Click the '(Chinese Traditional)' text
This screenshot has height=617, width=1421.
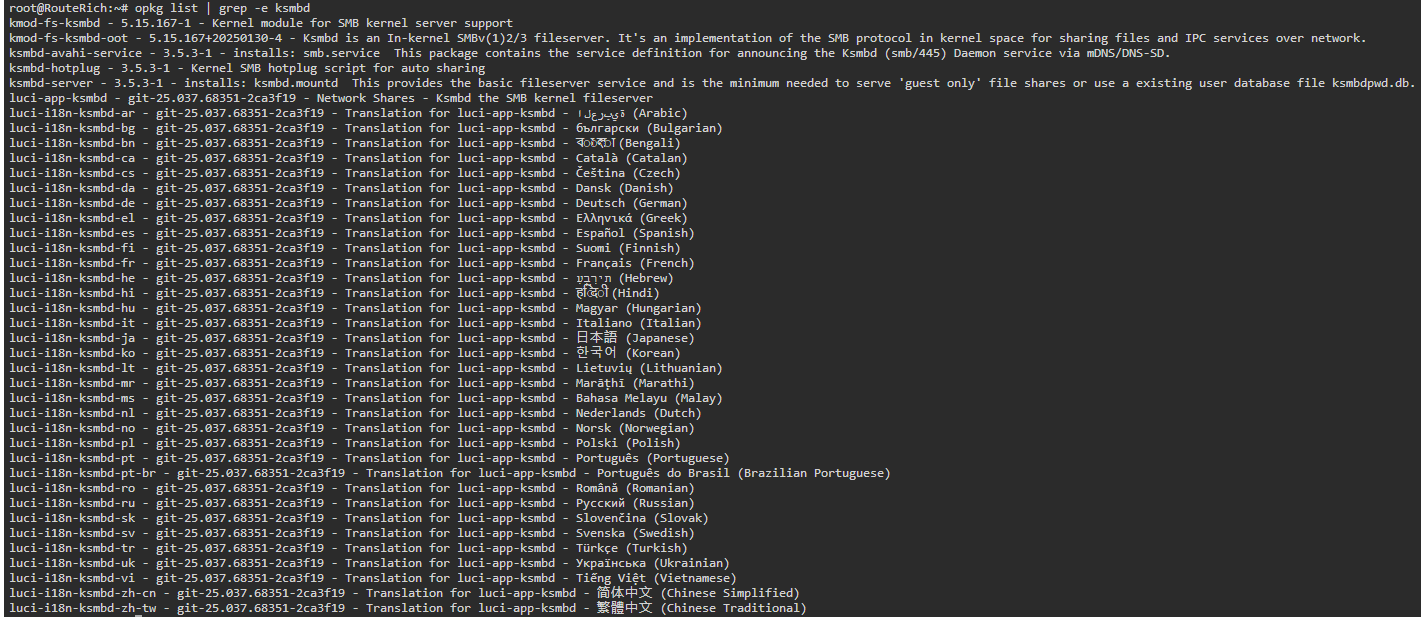734,608
